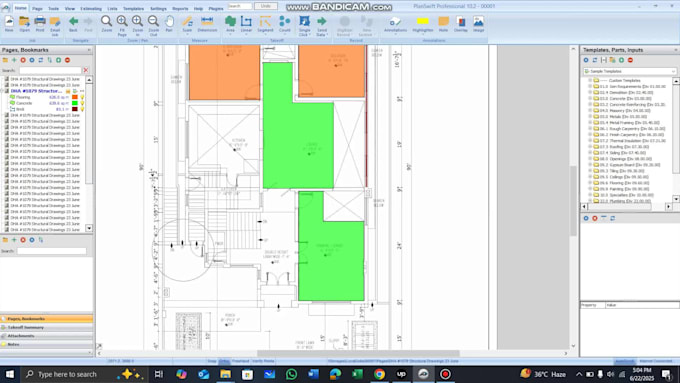680x383 pixels.
Task: Select the Pages, Bookmarks panel section
Action: (46, 319)
